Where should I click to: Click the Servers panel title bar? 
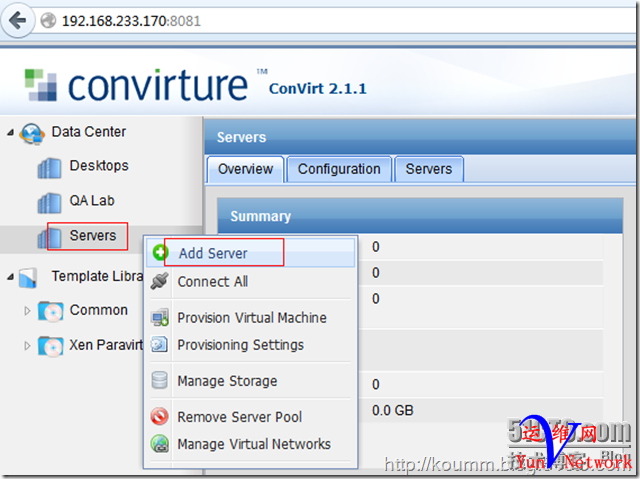[420, 137]
